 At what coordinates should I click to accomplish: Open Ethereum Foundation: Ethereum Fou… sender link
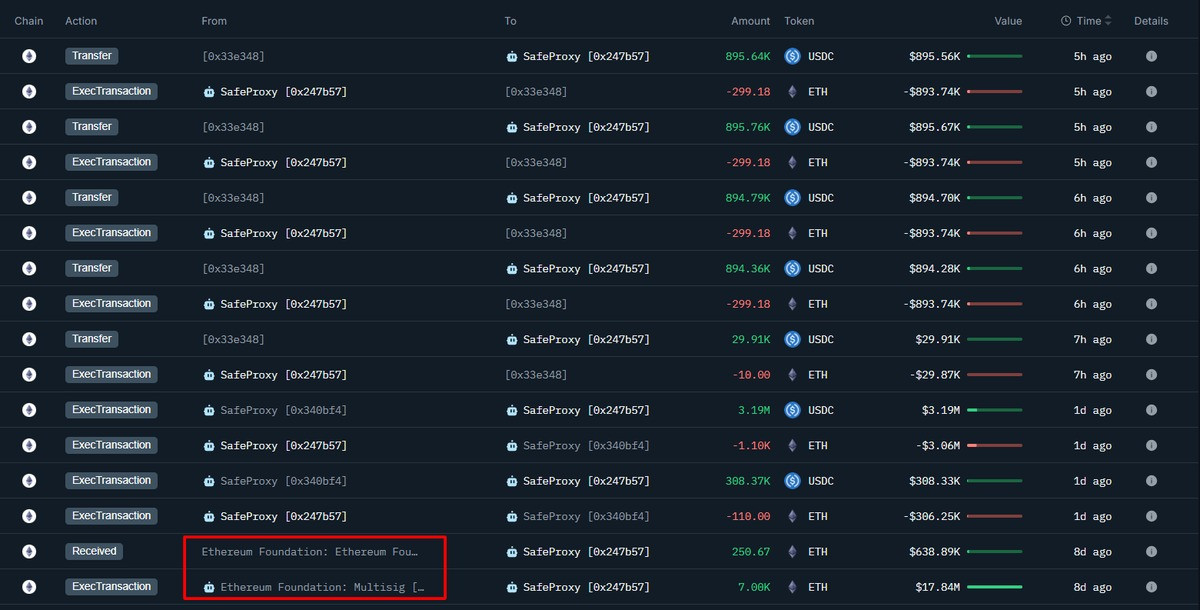pyautogui.click(x=310, y=552)
